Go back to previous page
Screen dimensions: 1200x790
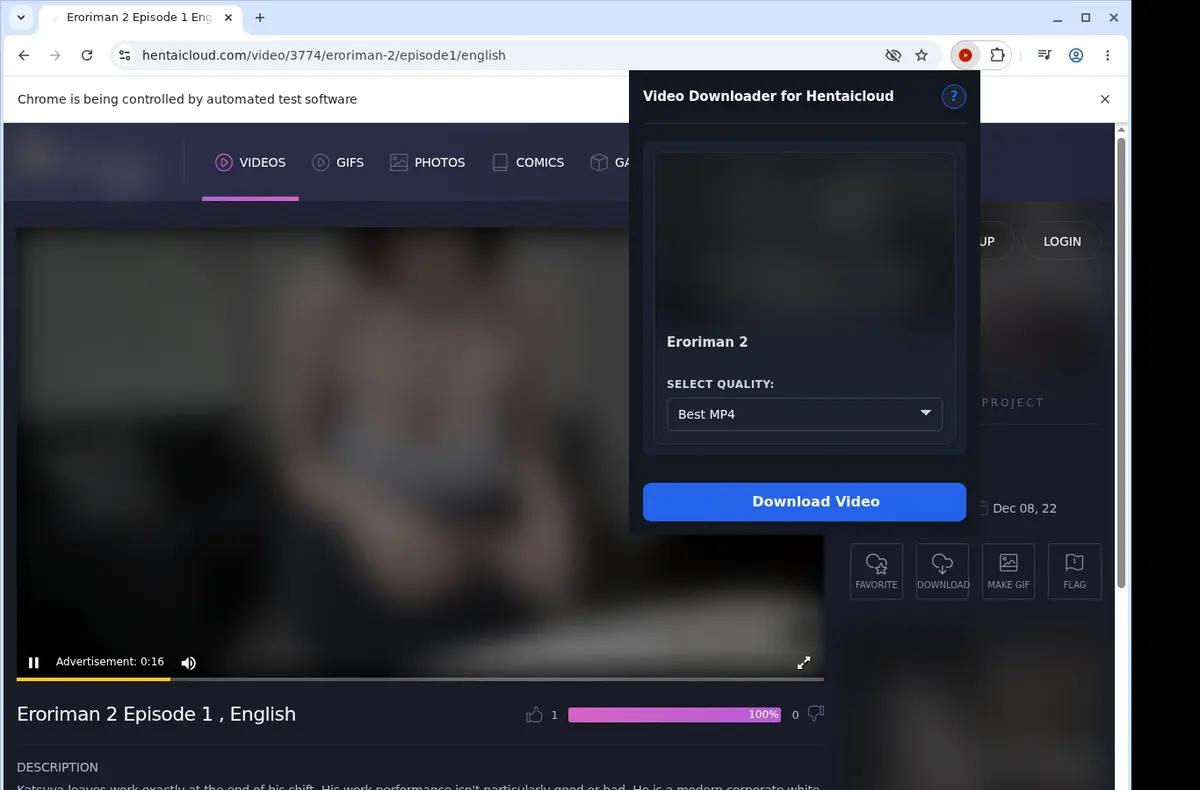click(x=24, y=55)
